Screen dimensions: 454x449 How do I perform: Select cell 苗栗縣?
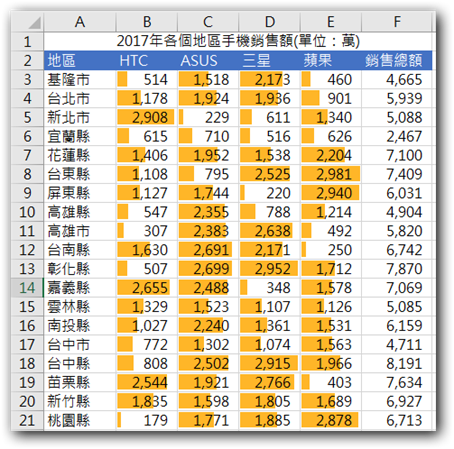80,382
